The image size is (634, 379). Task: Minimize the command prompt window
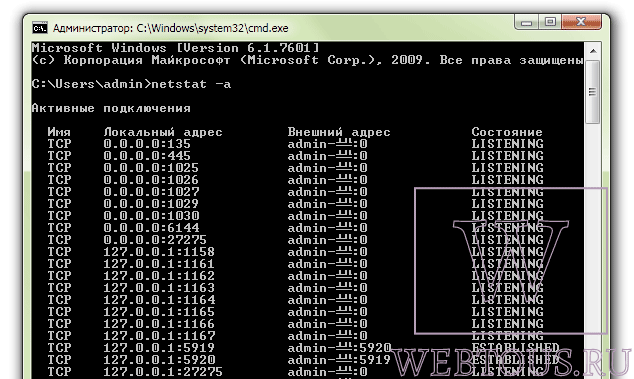pyautogui.click(x=526, y=22)
